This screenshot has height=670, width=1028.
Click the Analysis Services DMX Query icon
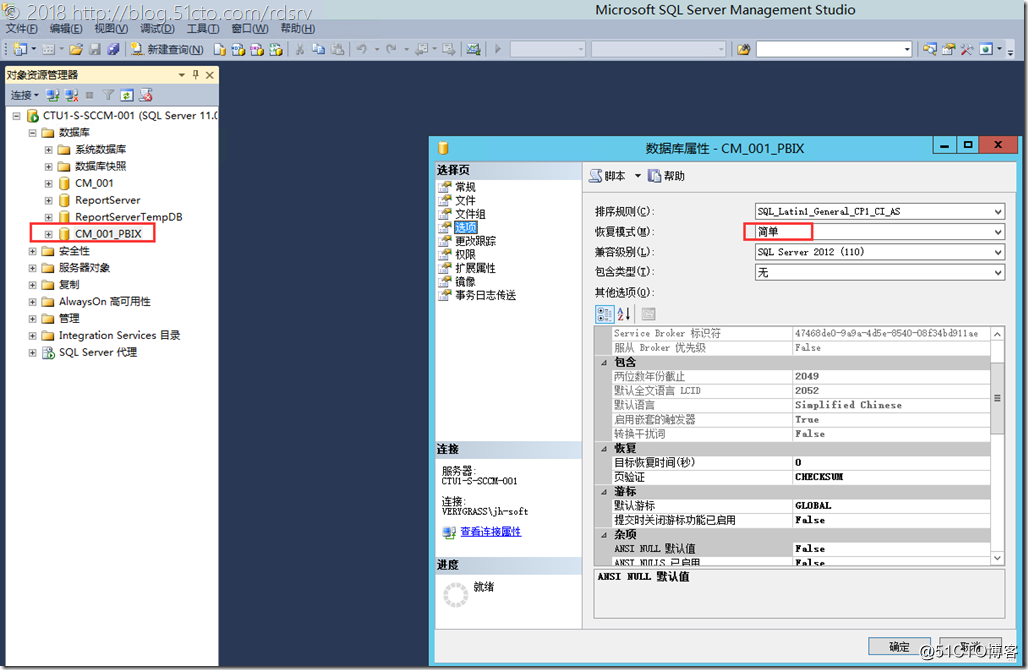point(257,49)
